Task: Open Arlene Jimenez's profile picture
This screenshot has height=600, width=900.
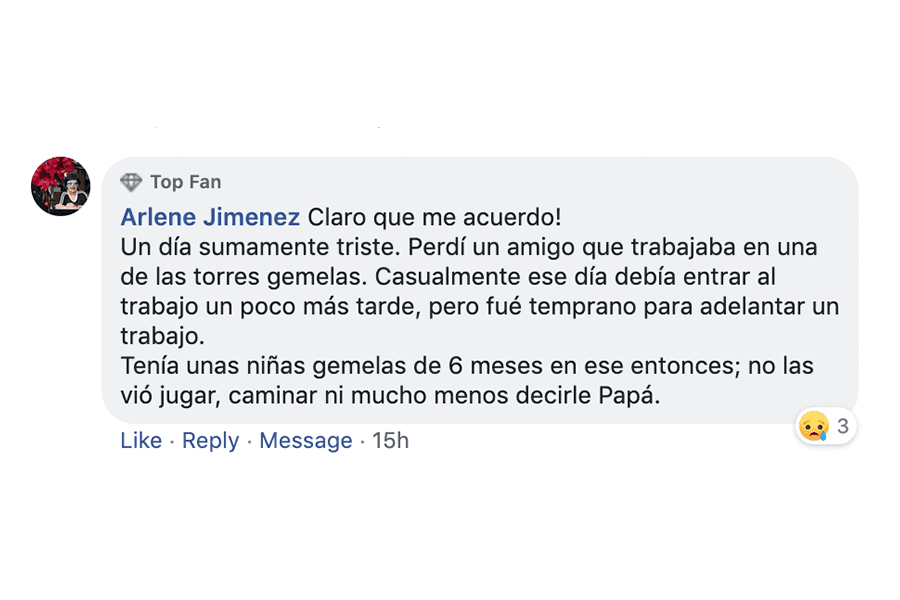Action: [61, 186]
